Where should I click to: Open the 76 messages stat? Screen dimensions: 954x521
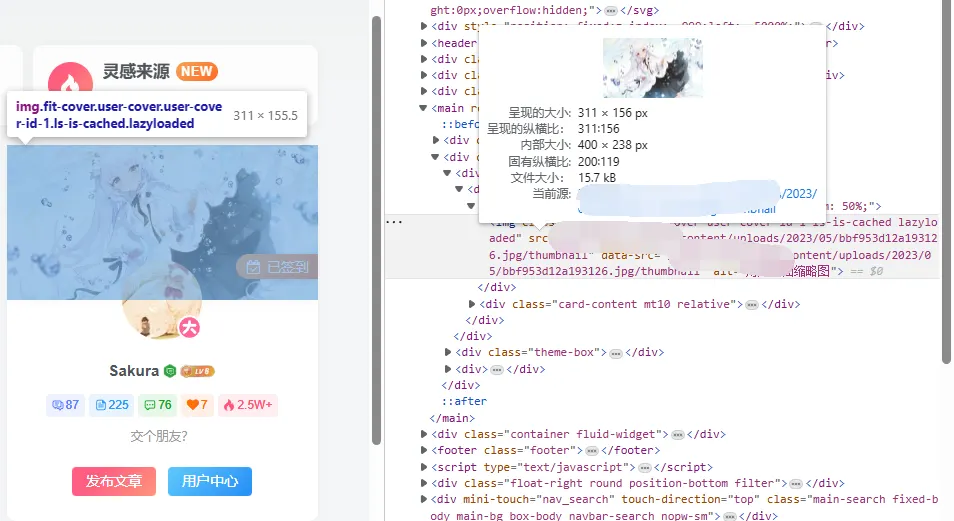(x=158, y=405)
